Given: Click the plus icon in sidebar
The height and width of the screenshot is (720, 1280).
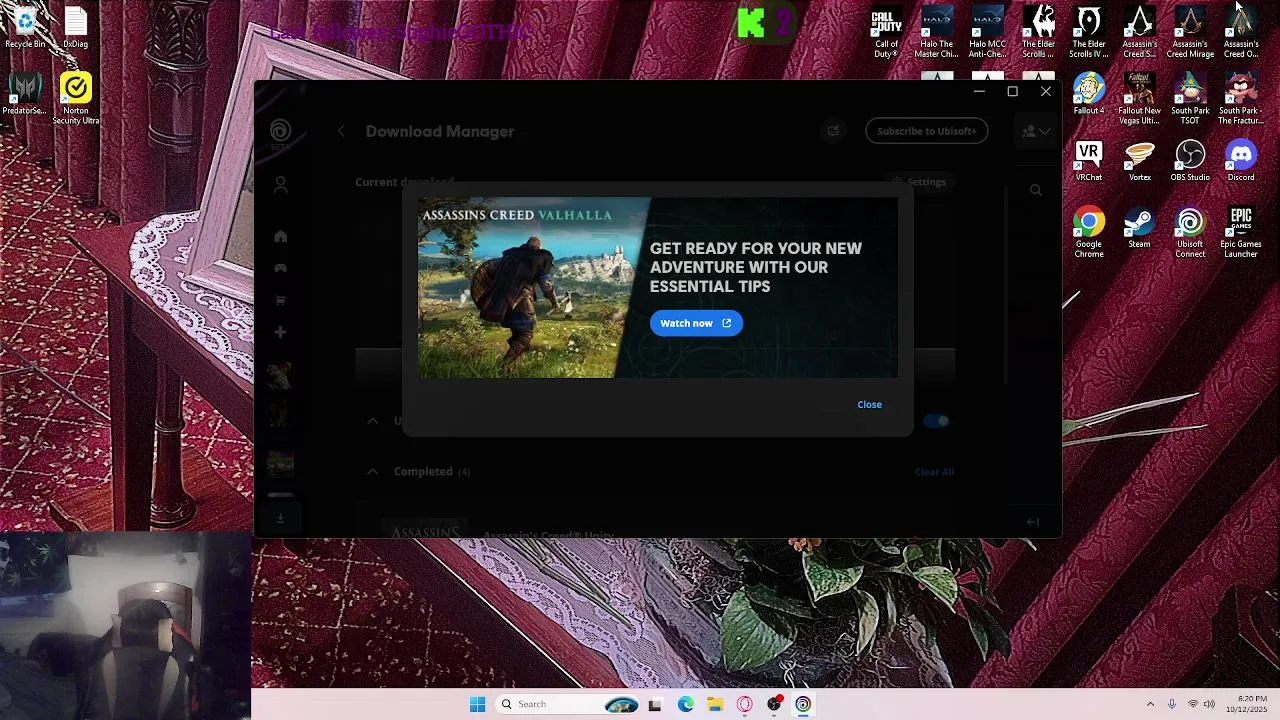Looking at the screenshot, I should 281,332.
